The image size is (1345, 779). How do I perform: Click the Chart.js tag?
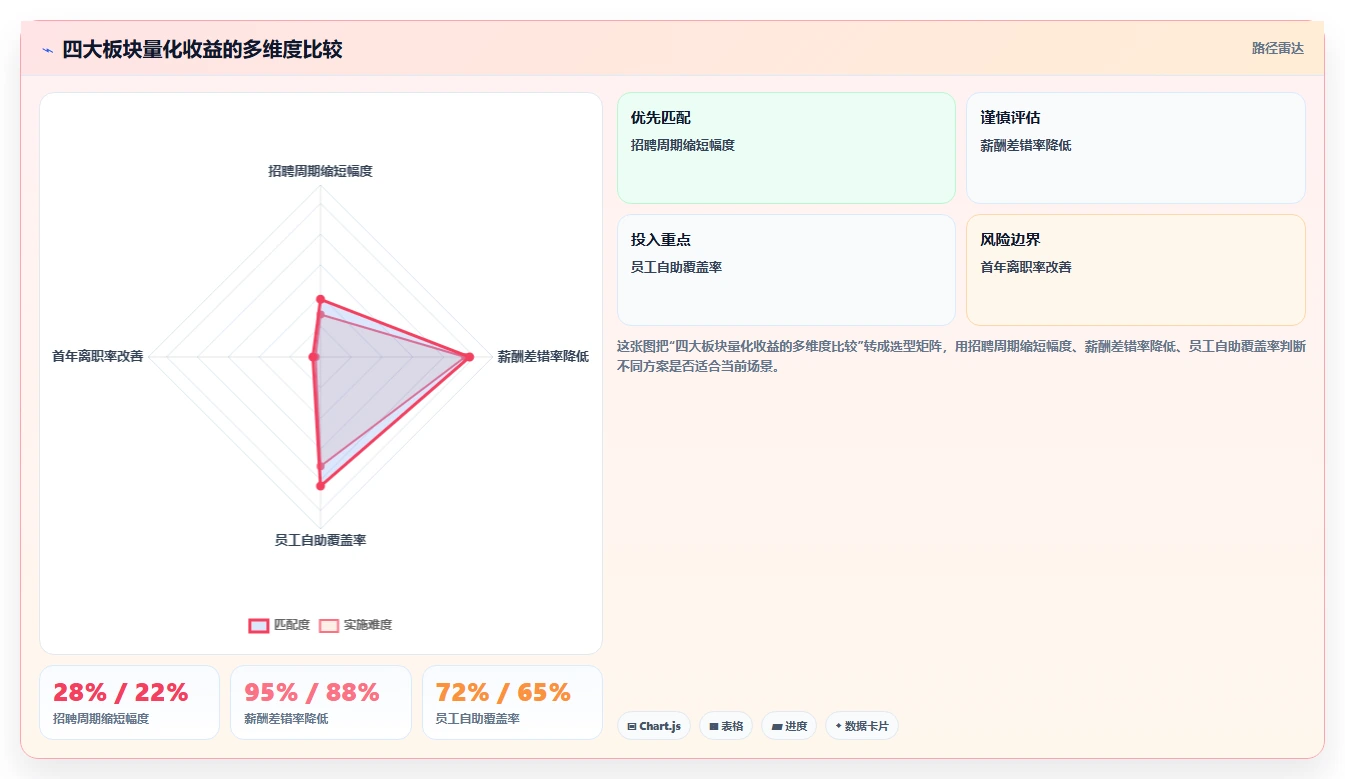[x=654, y=726]
